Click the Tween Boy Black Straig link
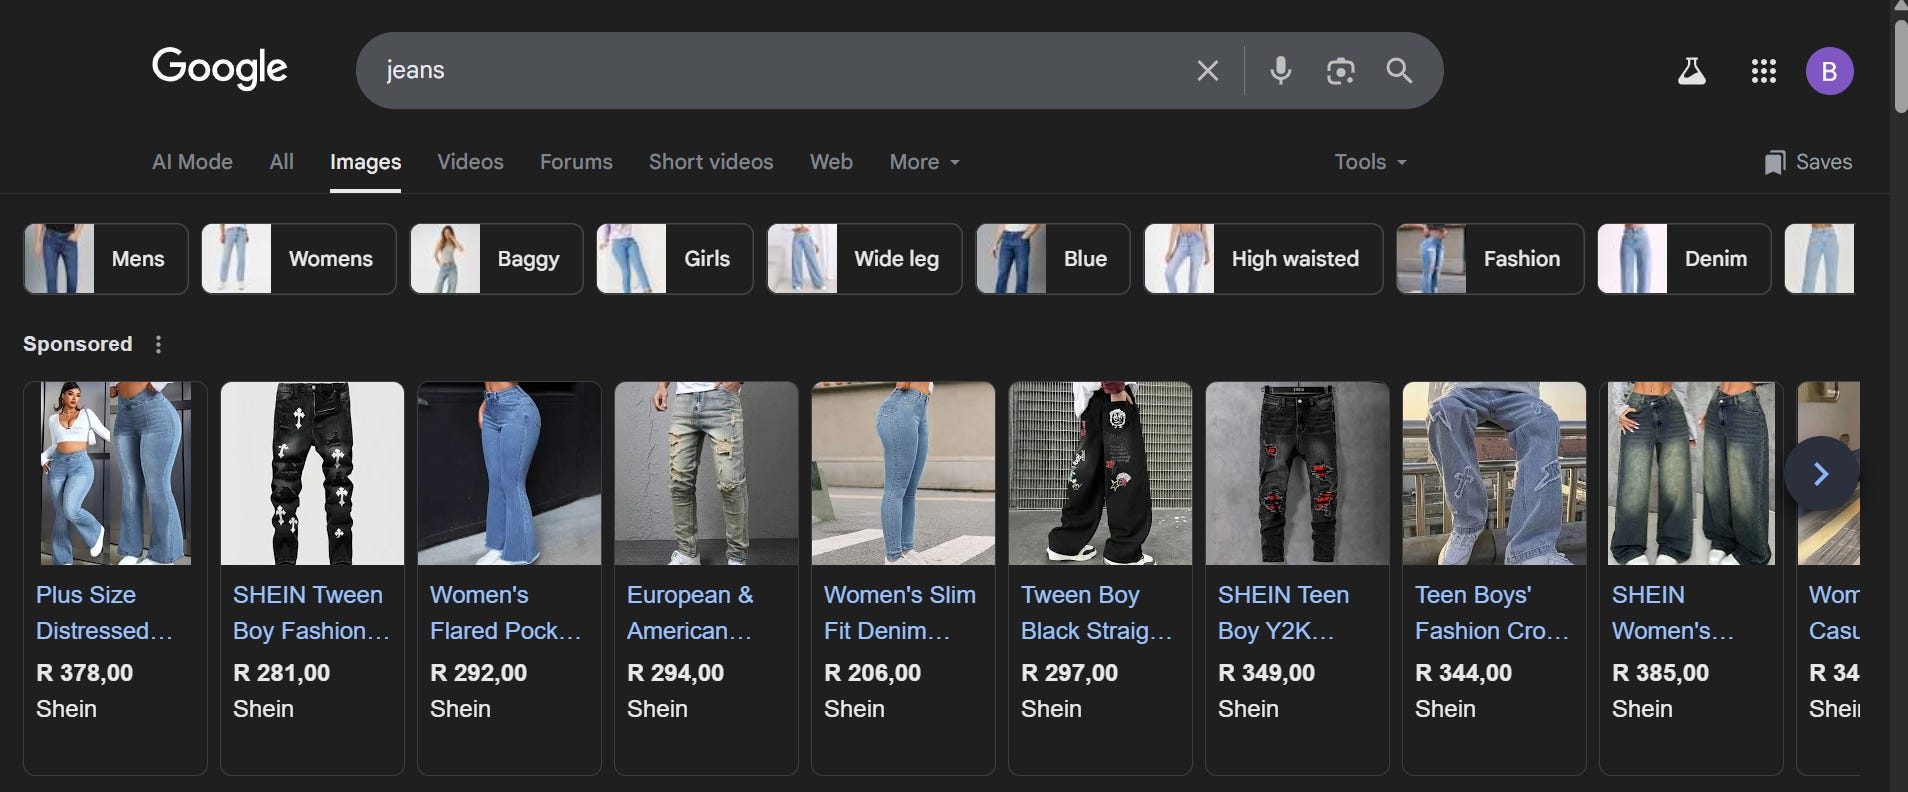This screenshot has width=1908, height=792. pos(1097,613)
